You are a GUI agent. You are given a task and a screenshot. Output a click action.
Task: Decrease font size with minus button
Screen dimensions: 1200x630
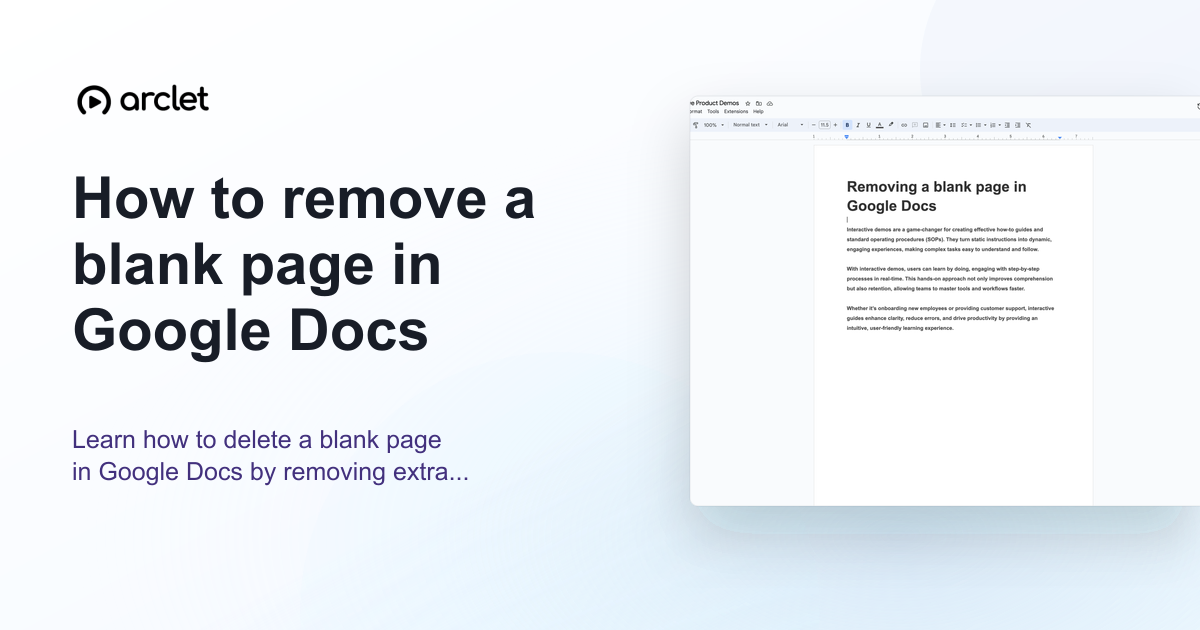click(814, 125)
